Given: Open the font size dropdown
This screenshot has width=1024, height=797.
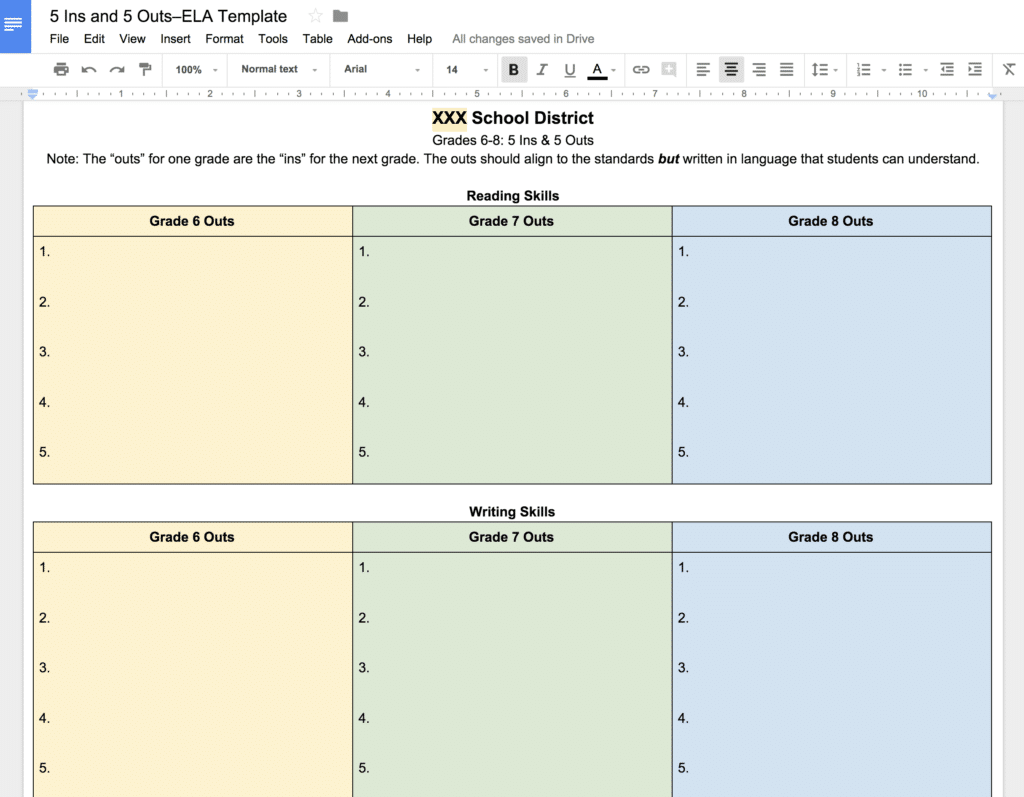Looking at the screenshot, I should 461,69.
